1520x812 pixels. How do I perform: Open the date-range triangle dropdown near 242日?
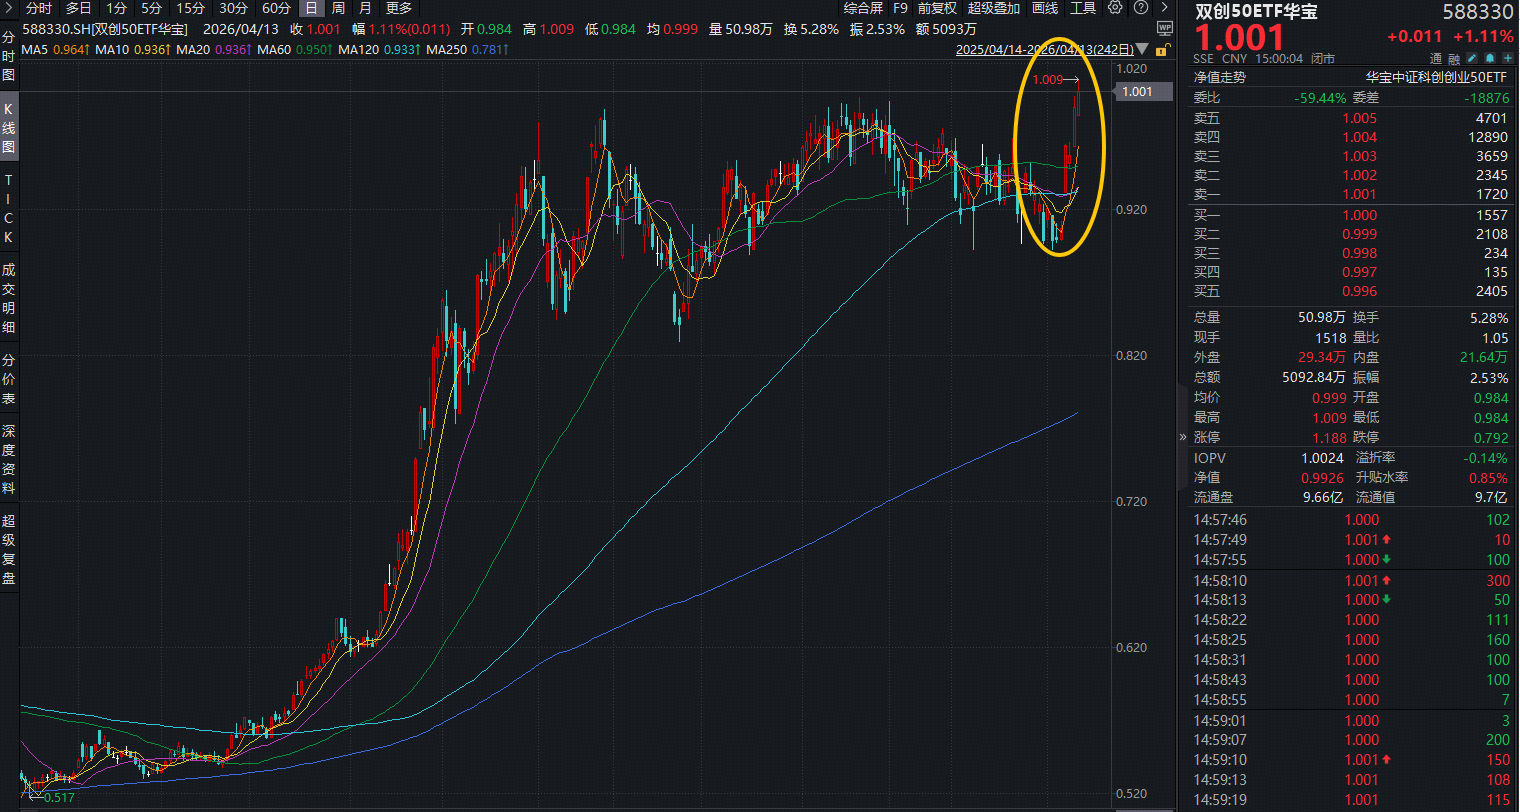point(1139,50)
